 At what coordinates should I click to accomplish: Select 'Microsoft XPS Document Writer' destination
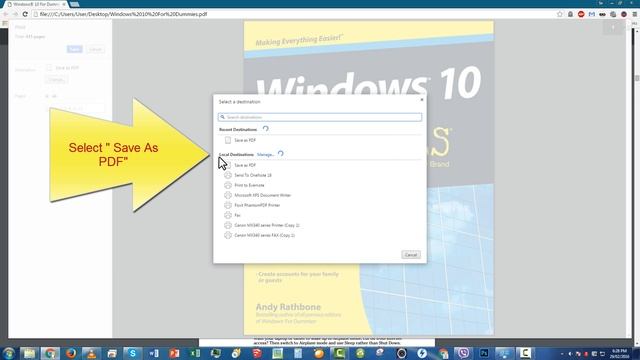click(x=262, y=195)
